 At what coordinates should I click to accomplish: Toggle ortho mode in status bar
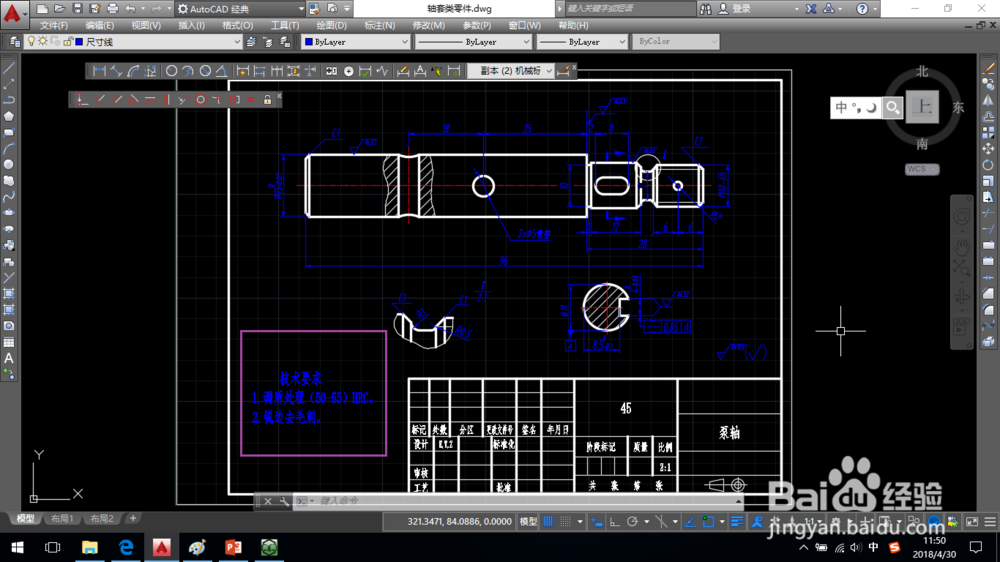pyautogui.click(x=614, y=522)
